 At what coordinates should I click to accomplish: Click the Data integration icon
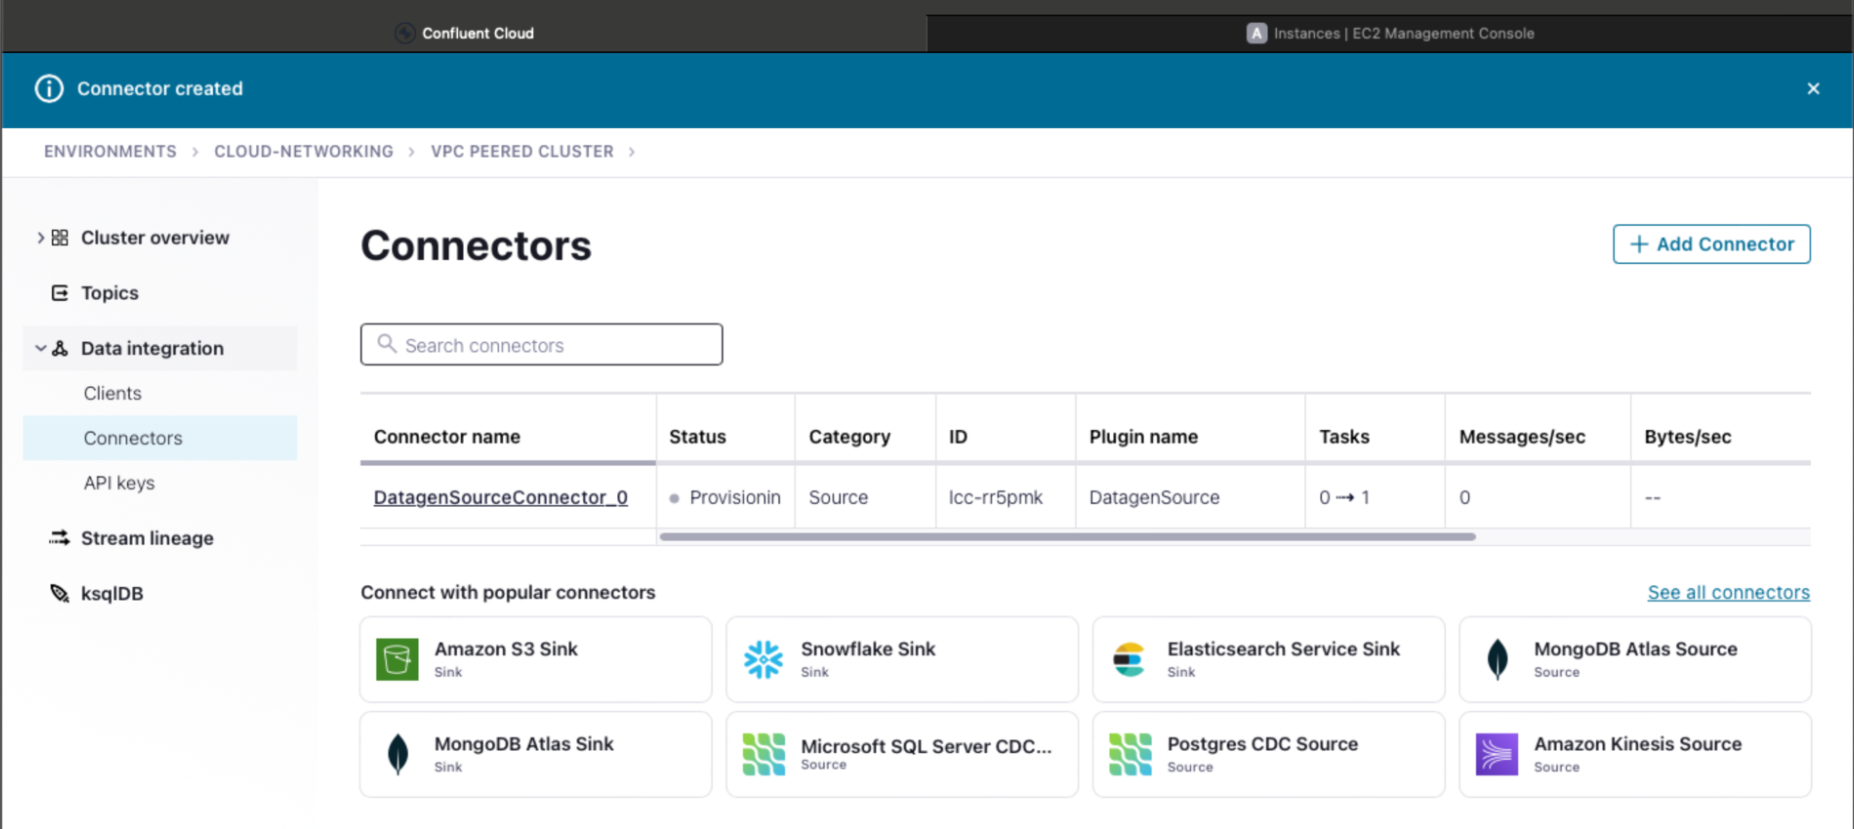pyautogui.click(x=60, y=348)
